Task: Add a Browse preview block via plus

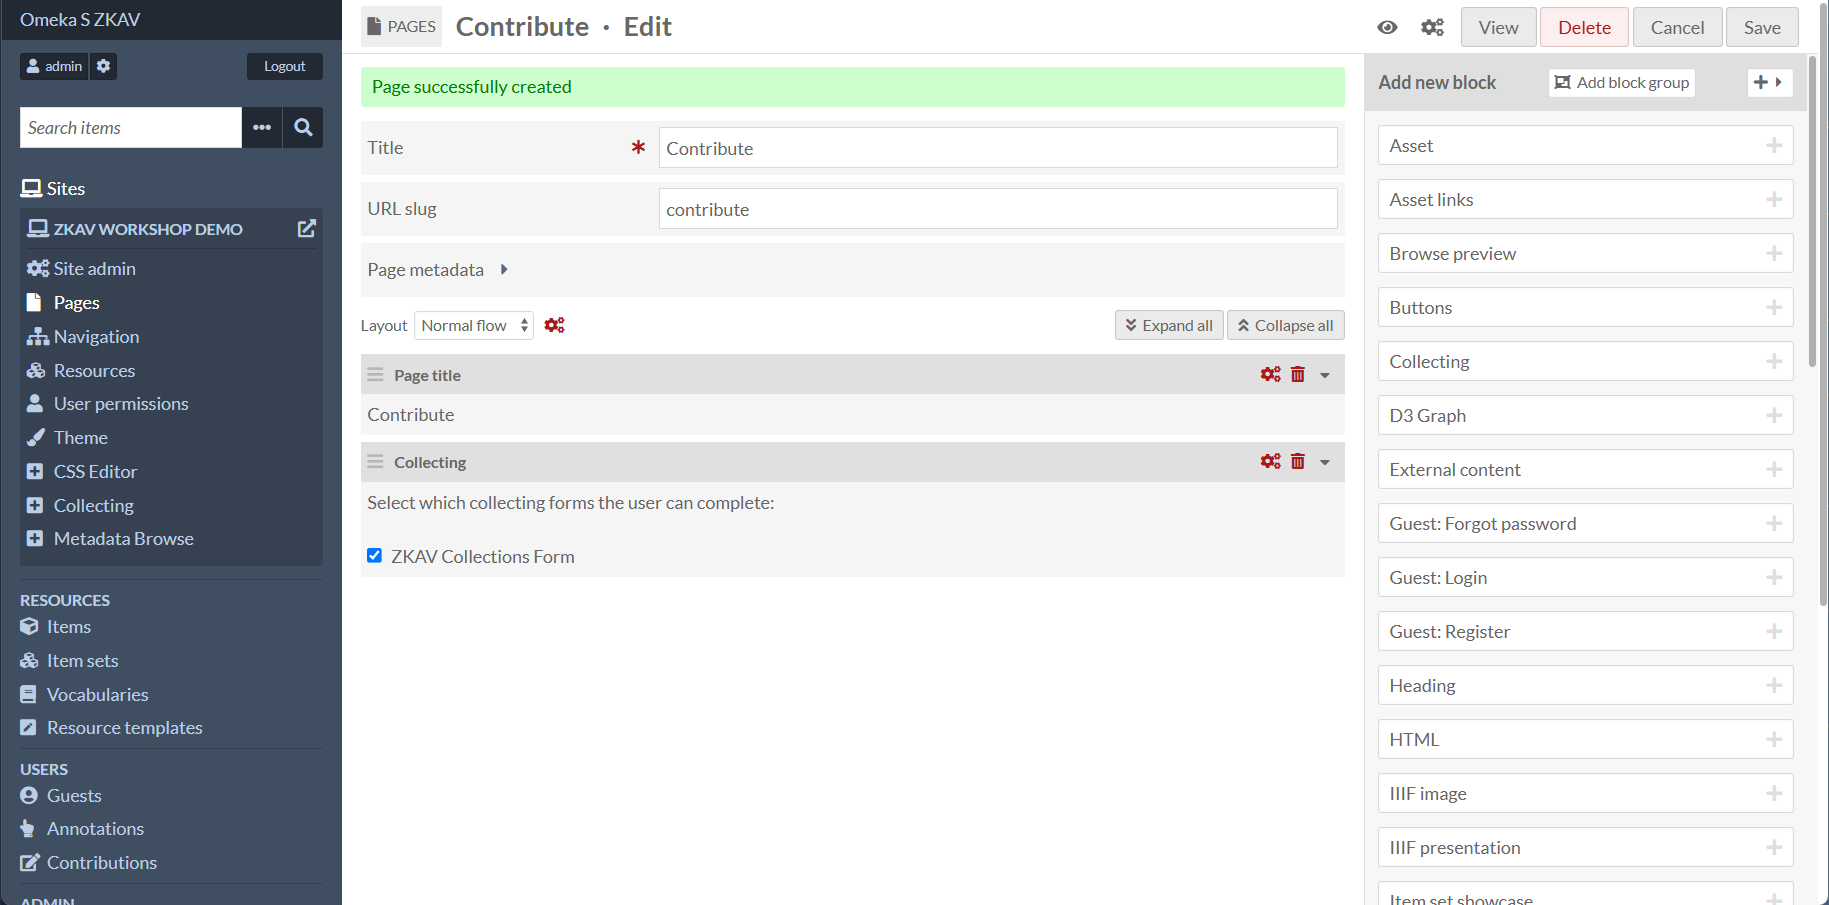Action: point(1774,253)
